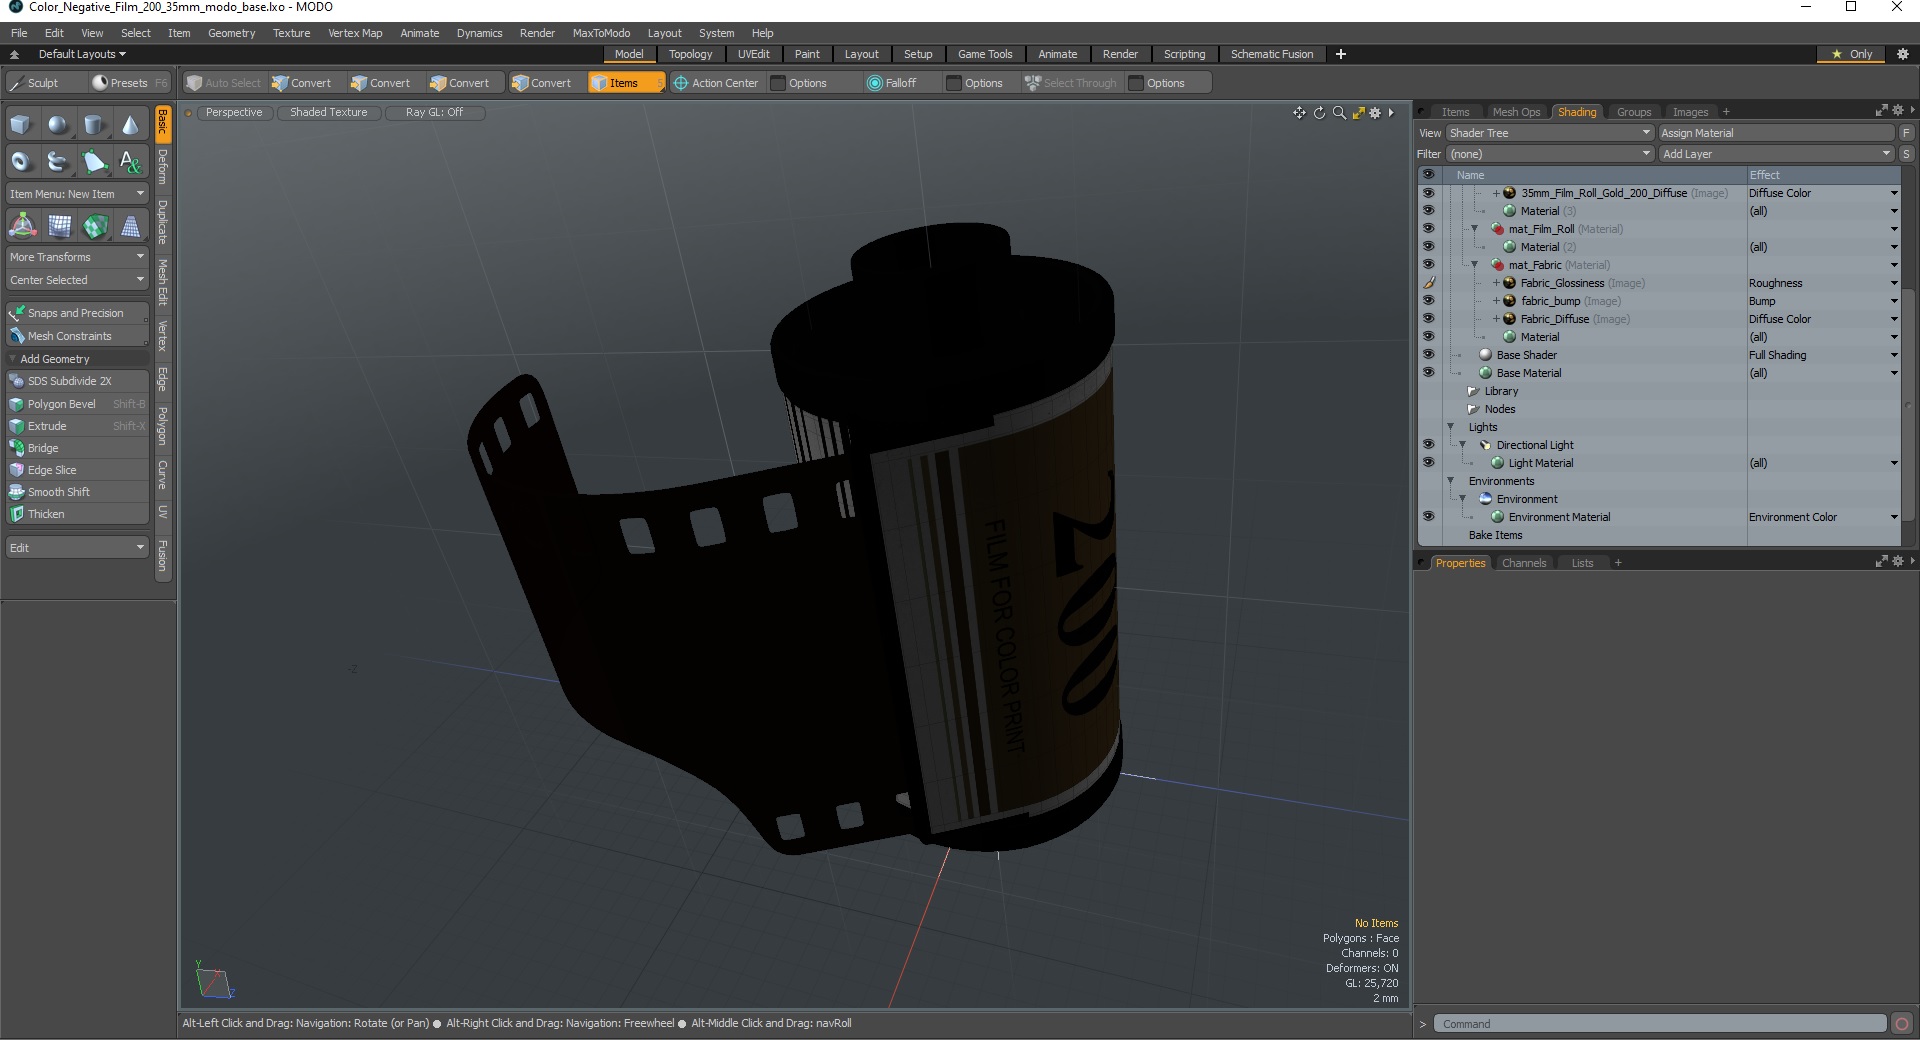Hide the Fabric_Diffuse image layer
Screen dimensions: 1920x1040
(x=1428, y=319)
